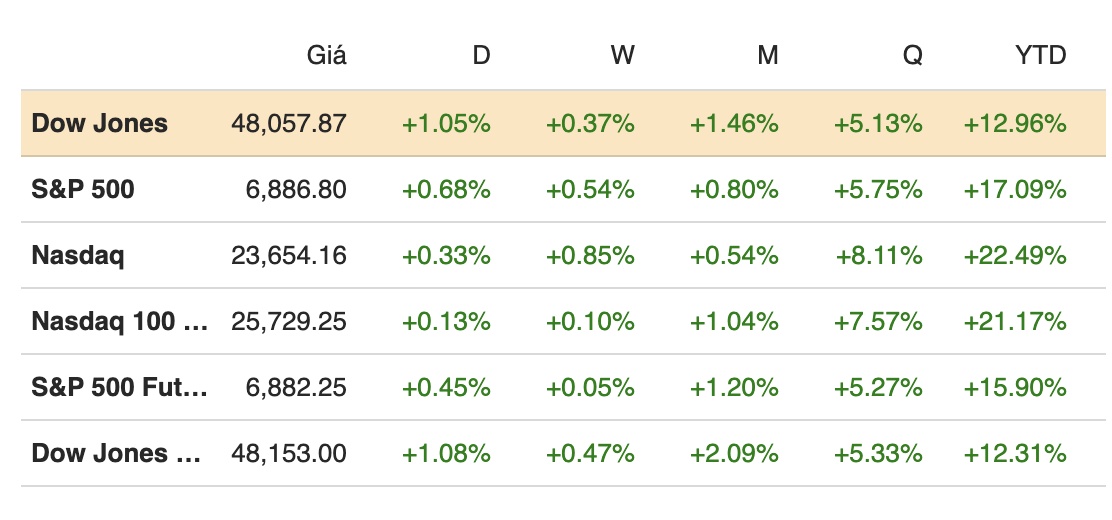Click the +0.05% weekly change value
The image size is (1112, 520).
click(590, 387)
